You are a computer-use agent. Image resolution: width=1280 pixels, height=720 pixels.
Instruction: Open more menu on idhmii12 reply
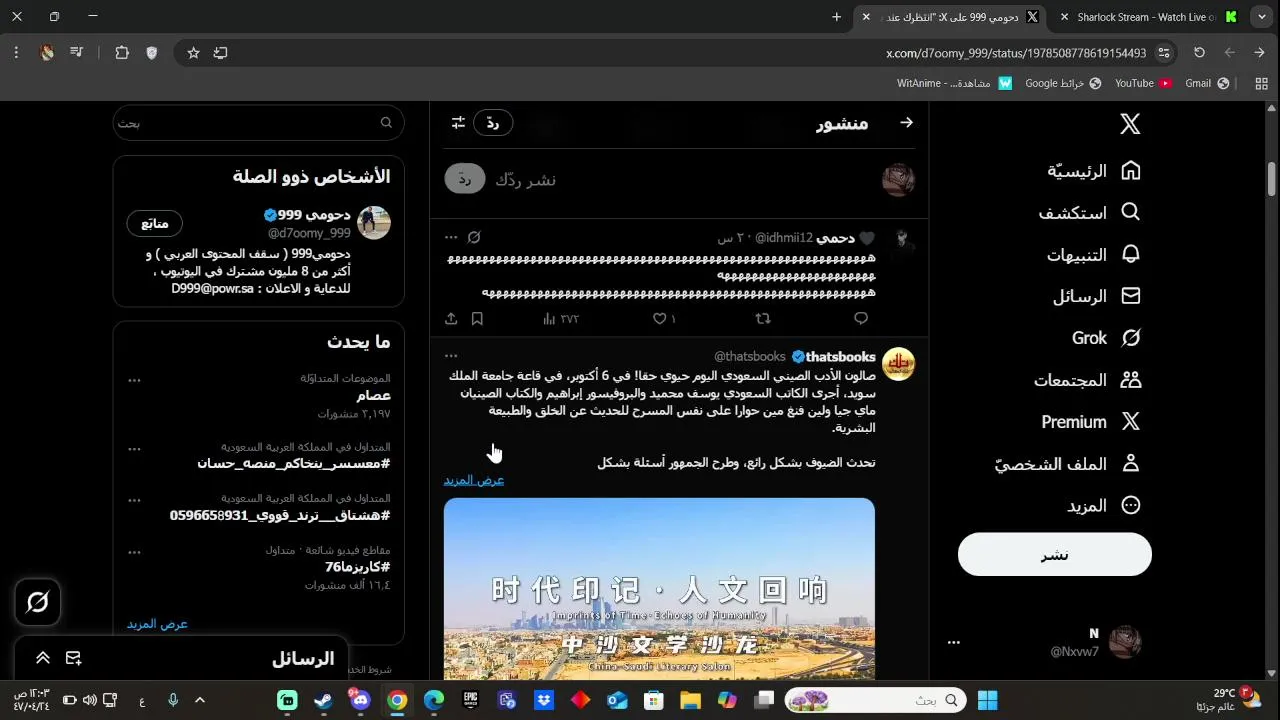(x=451, y=238)
